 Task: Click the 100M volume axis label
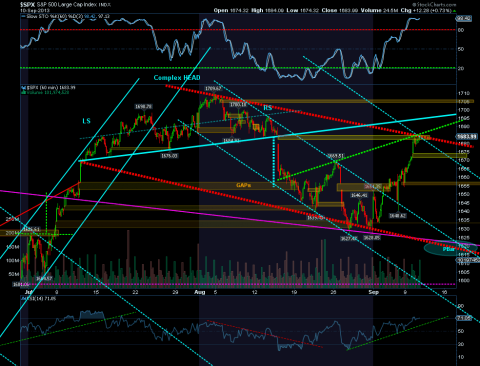(x=12, y=260)
